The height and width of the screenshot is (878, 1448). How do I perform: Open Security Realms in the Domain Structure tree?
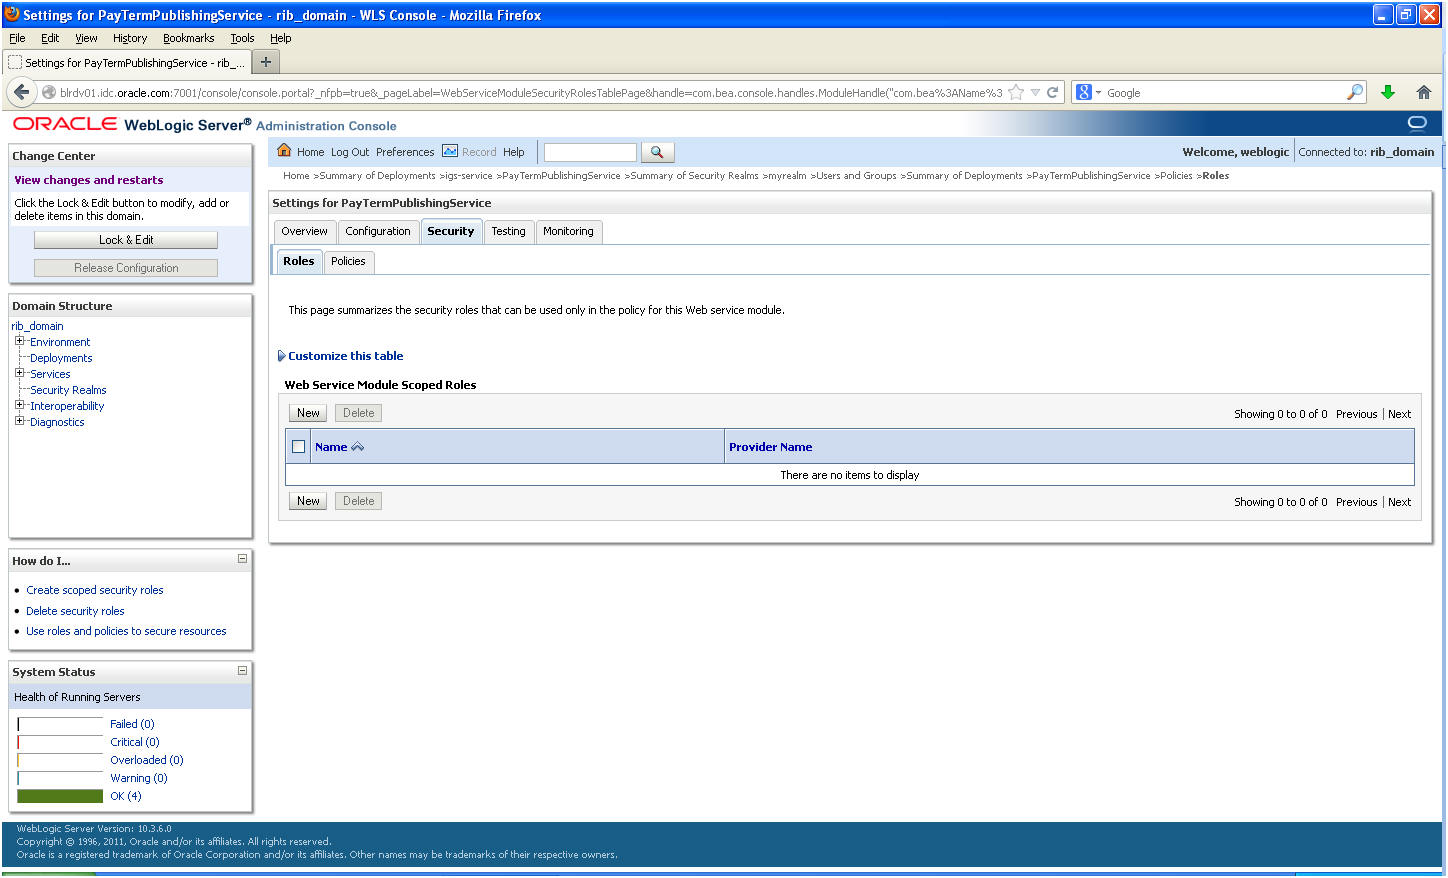tap(68, 390)
